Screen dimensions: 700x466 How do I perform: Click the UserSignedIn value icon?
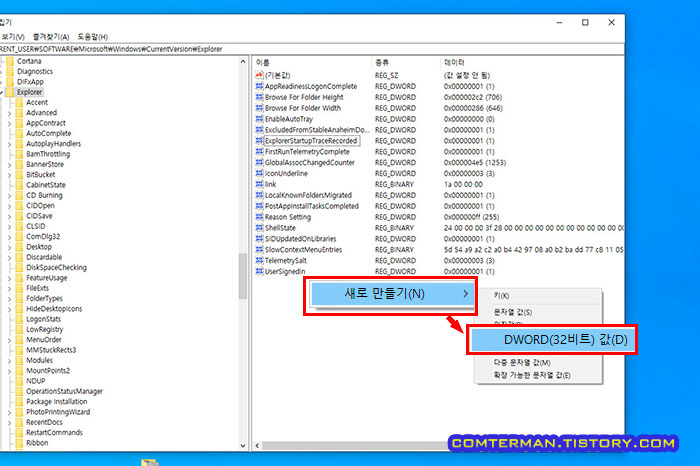coord(259,271)
